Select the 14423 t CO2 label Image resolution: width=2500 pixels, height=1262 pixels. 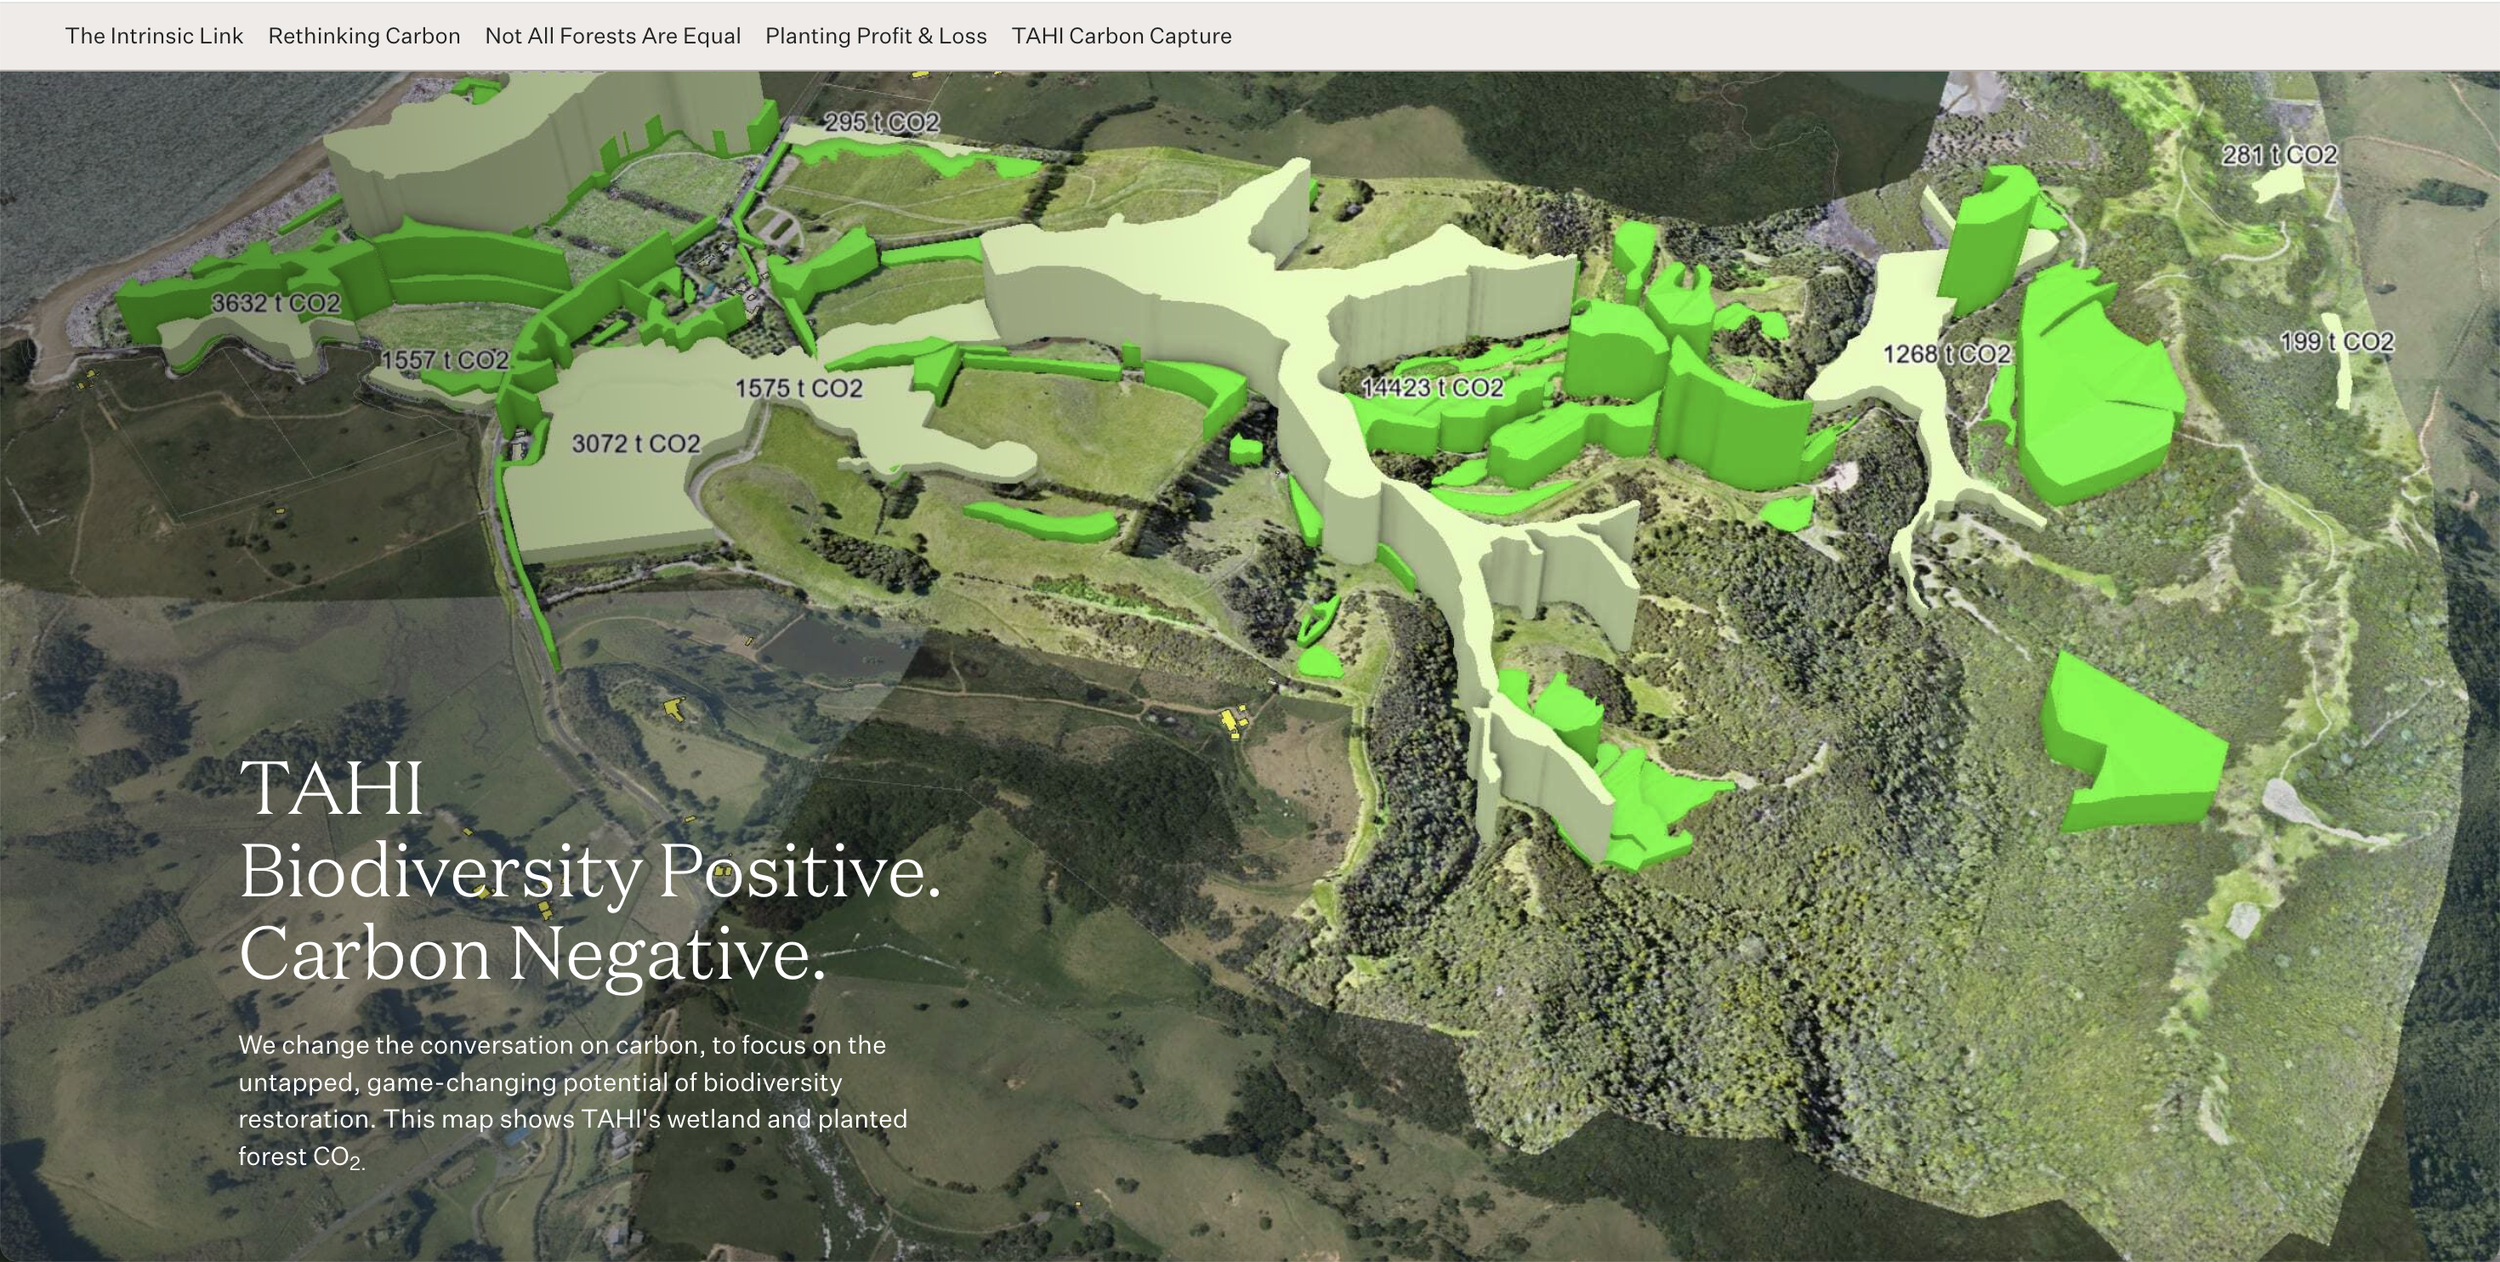pyautogui.click(x=1433, y=387)
